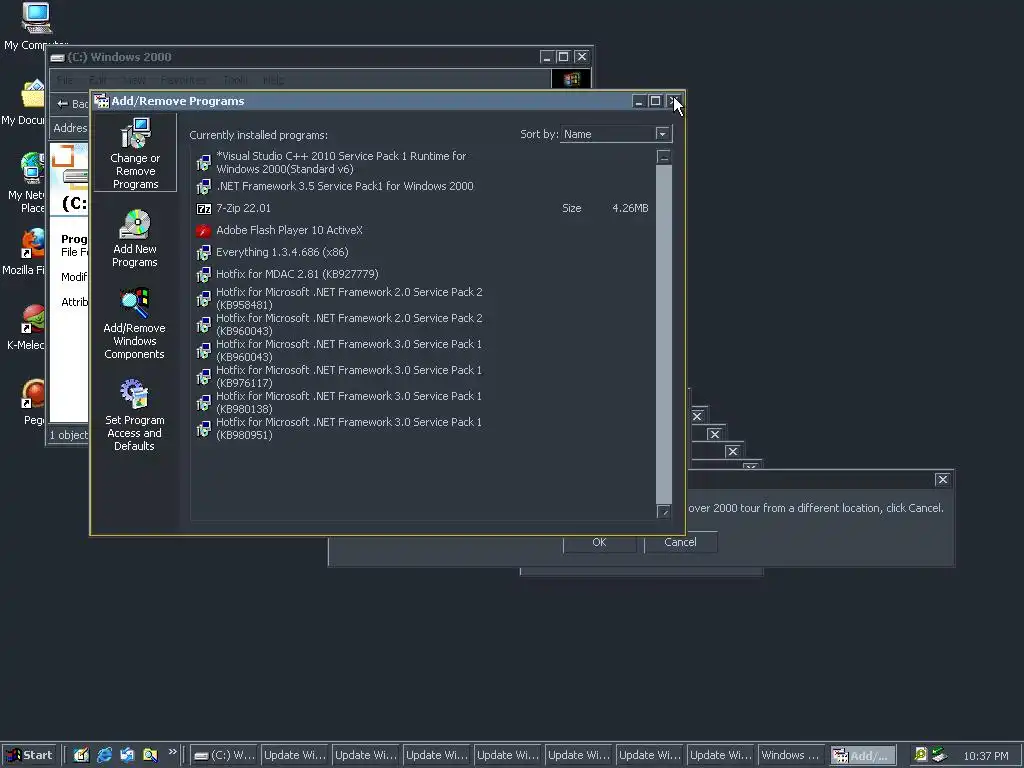1024x768 pixels.
Task: Open File menu in the (C:) Windows 2000 window
Action: point(65,80)
